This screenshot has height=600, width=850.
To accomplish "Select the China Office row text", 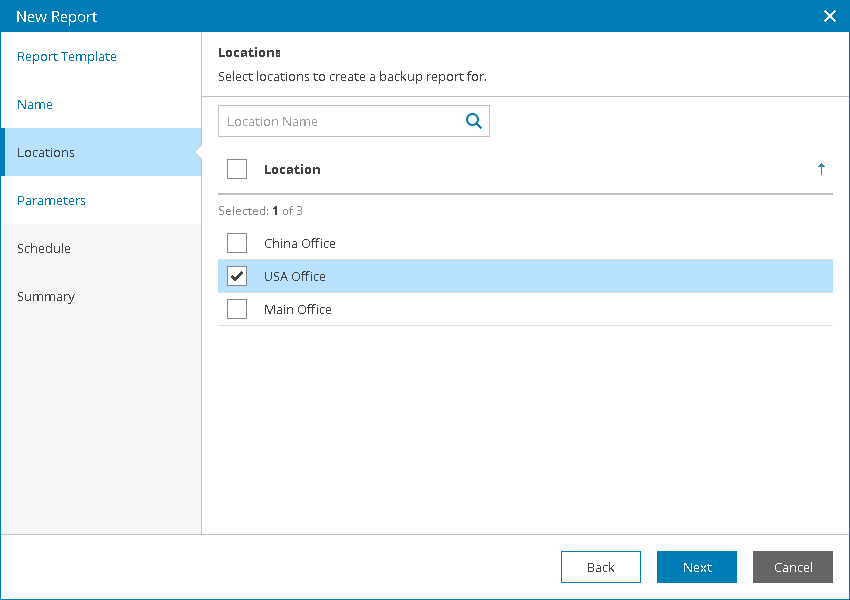I will (300, 243).
